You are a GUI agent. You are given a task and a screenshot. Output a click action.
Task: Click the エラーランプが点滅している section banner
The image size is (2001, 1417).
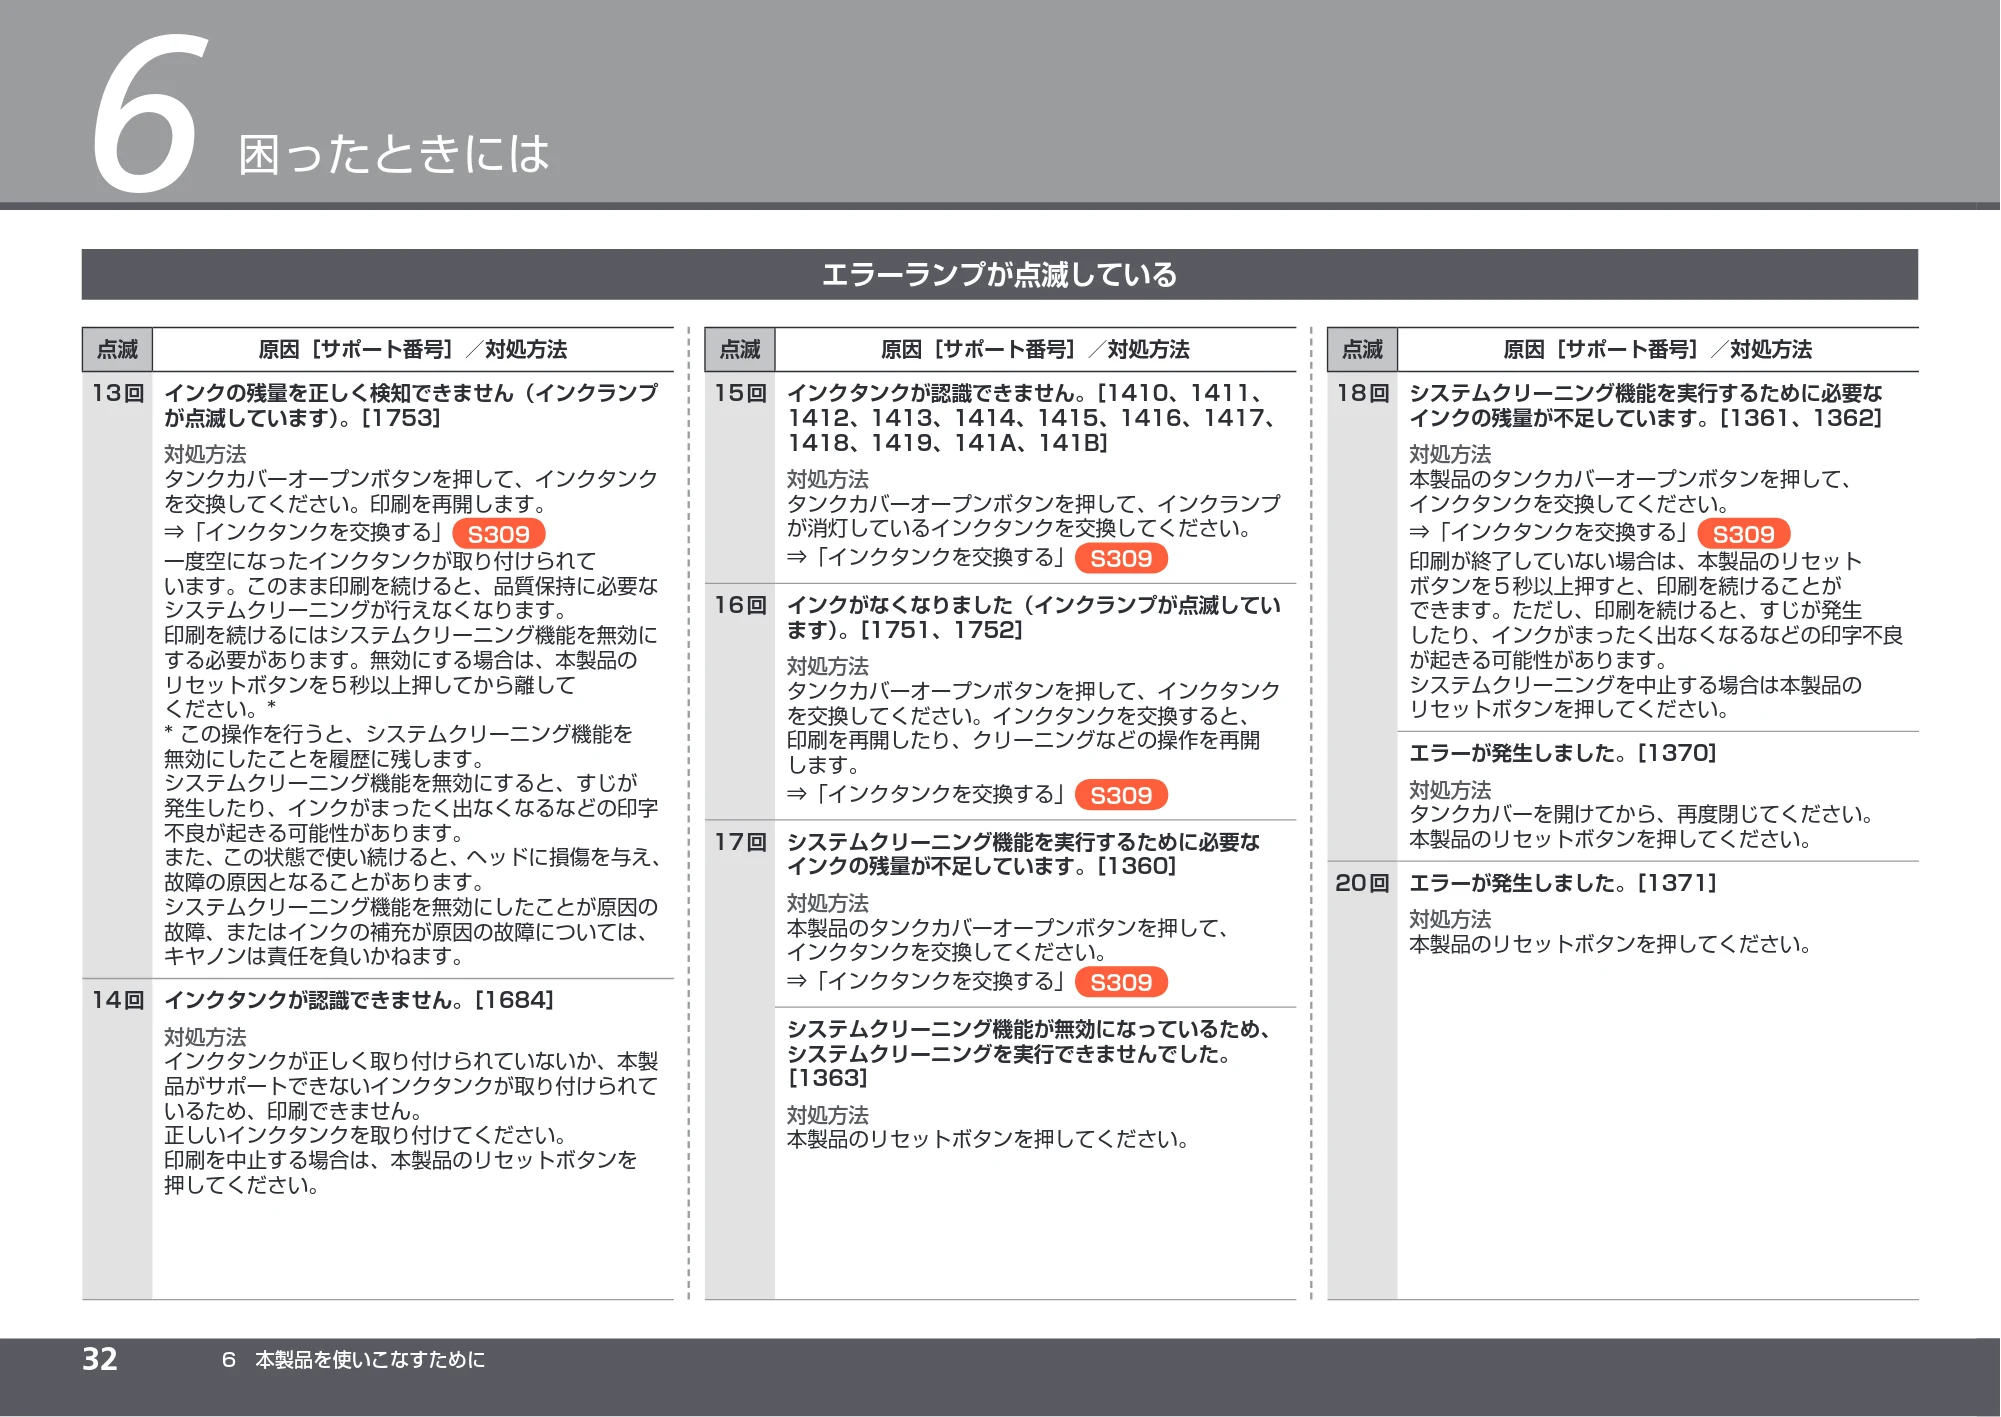pyautogui.click(x=1000, y=274)
